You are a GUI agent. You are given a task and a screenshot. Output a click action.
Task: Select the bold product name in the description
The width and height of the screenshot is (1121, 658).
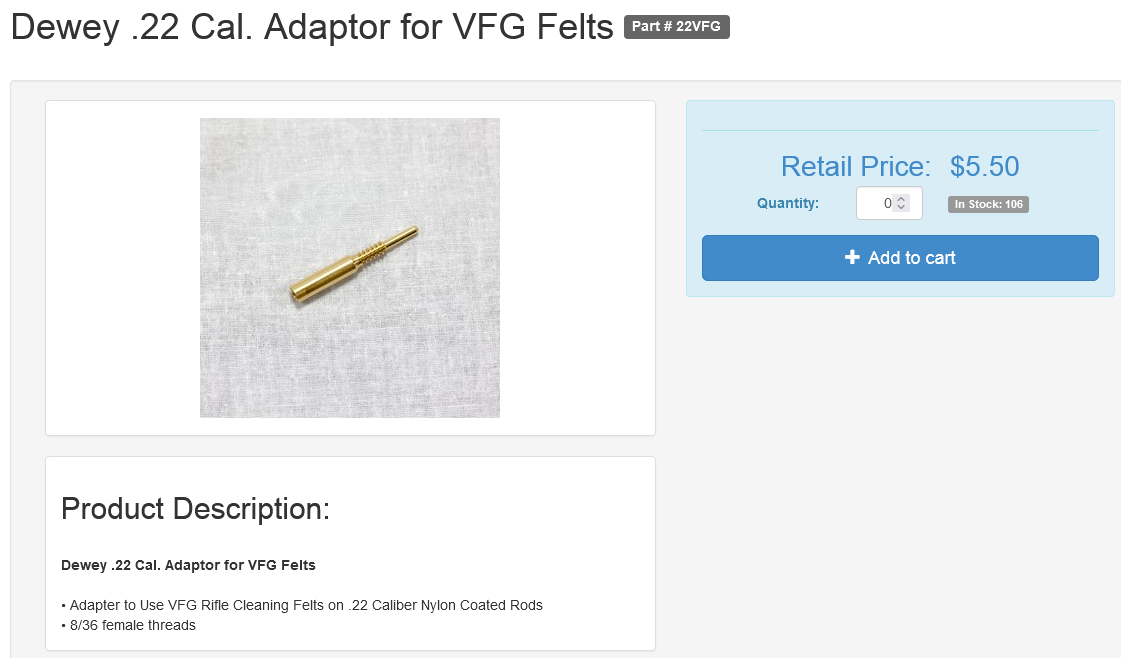(188, 565)
